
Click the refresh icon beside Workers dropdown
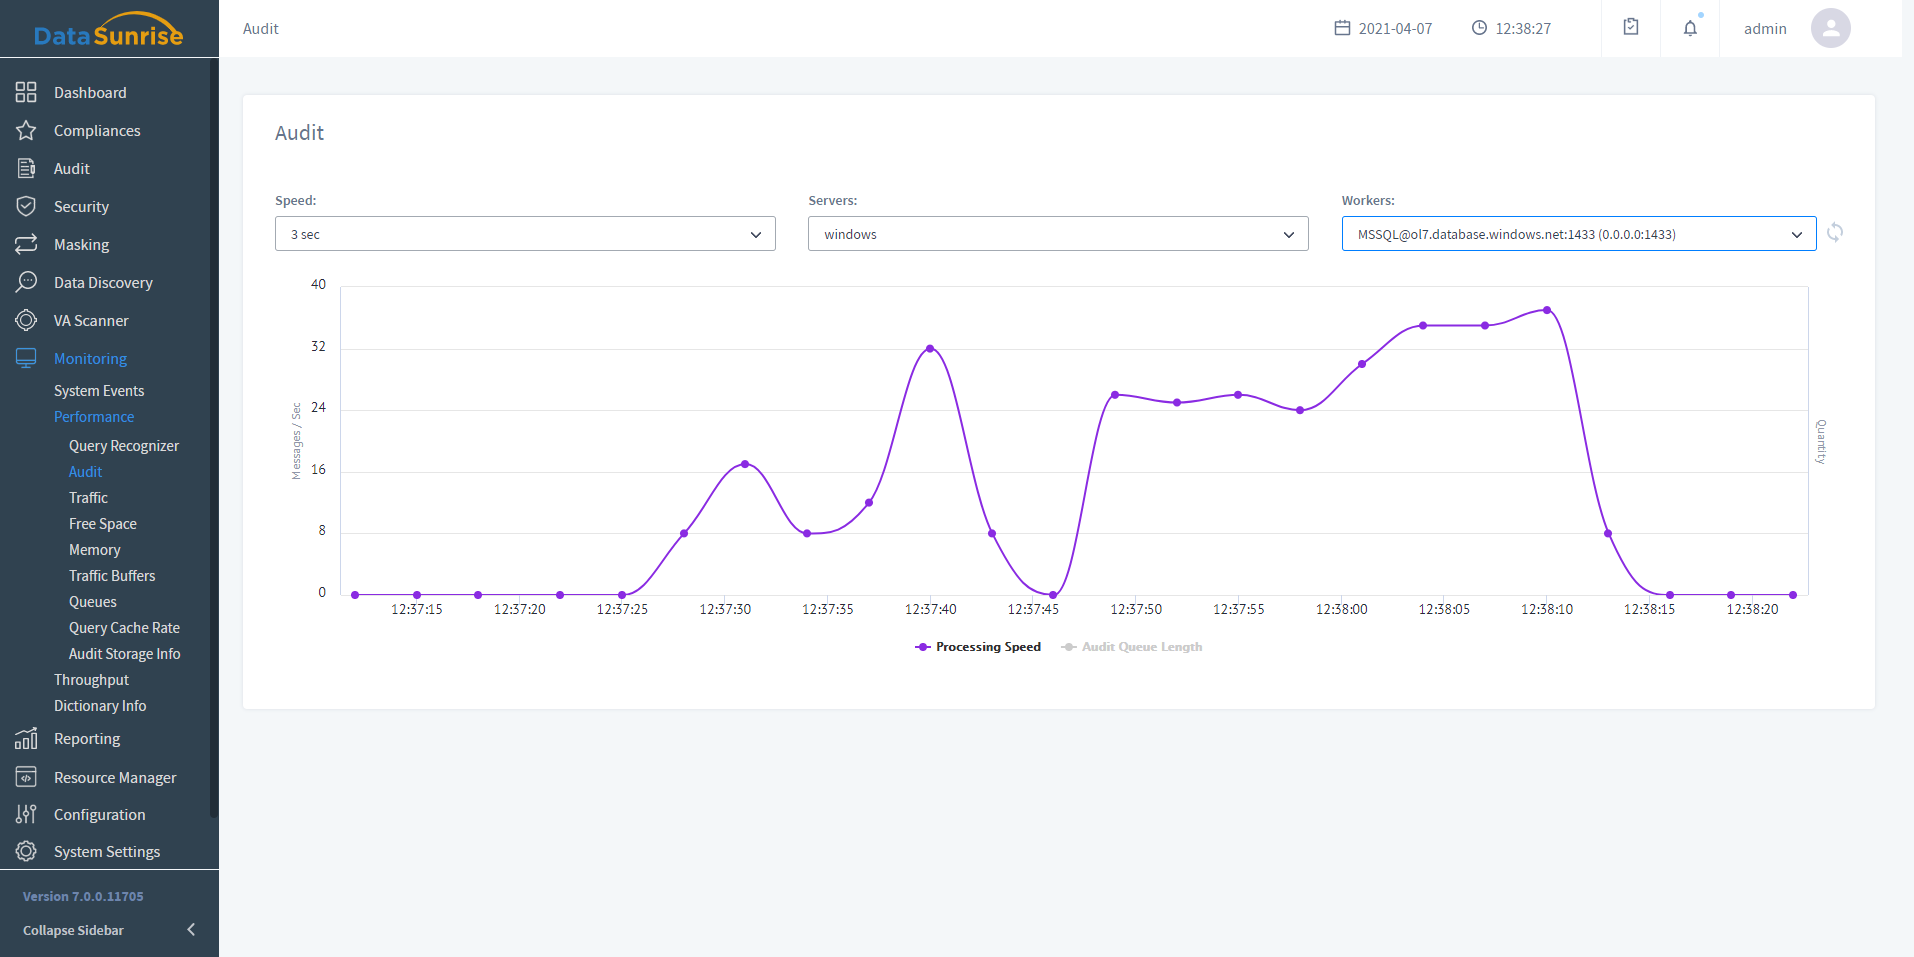(1835, 233)
